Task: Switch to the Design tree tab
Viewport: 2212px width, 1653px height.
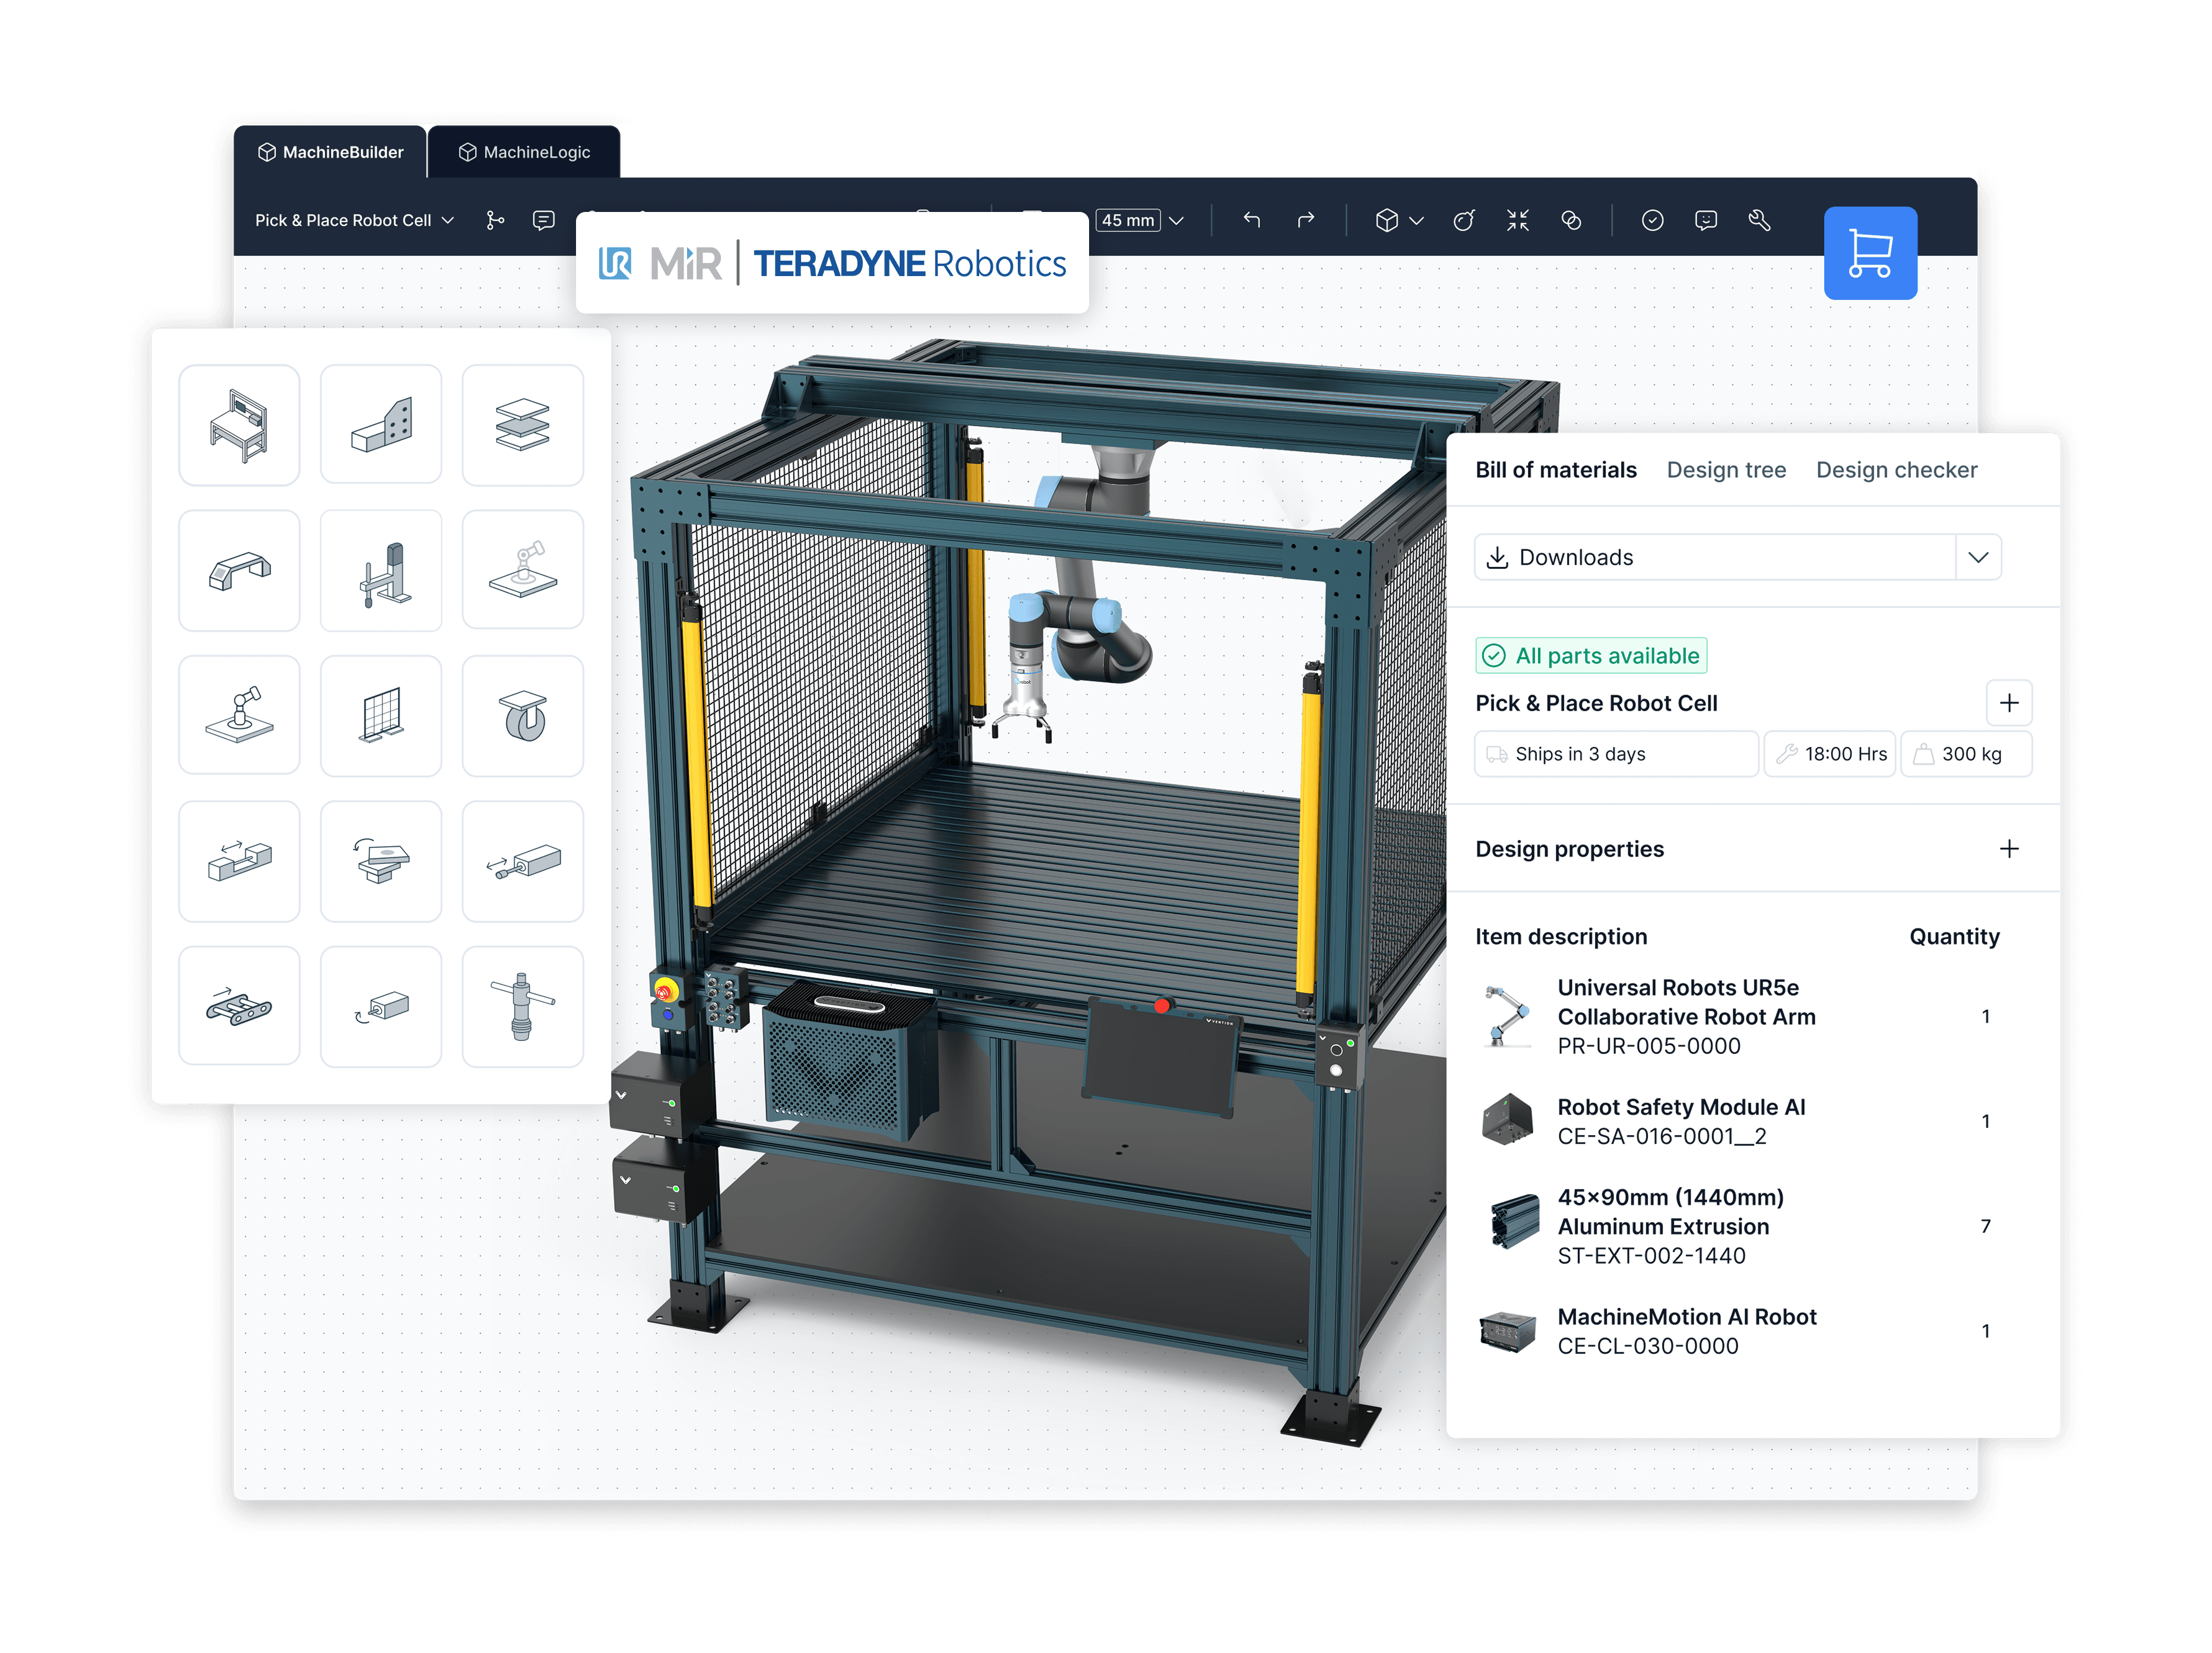Action: pos(1726,470)
